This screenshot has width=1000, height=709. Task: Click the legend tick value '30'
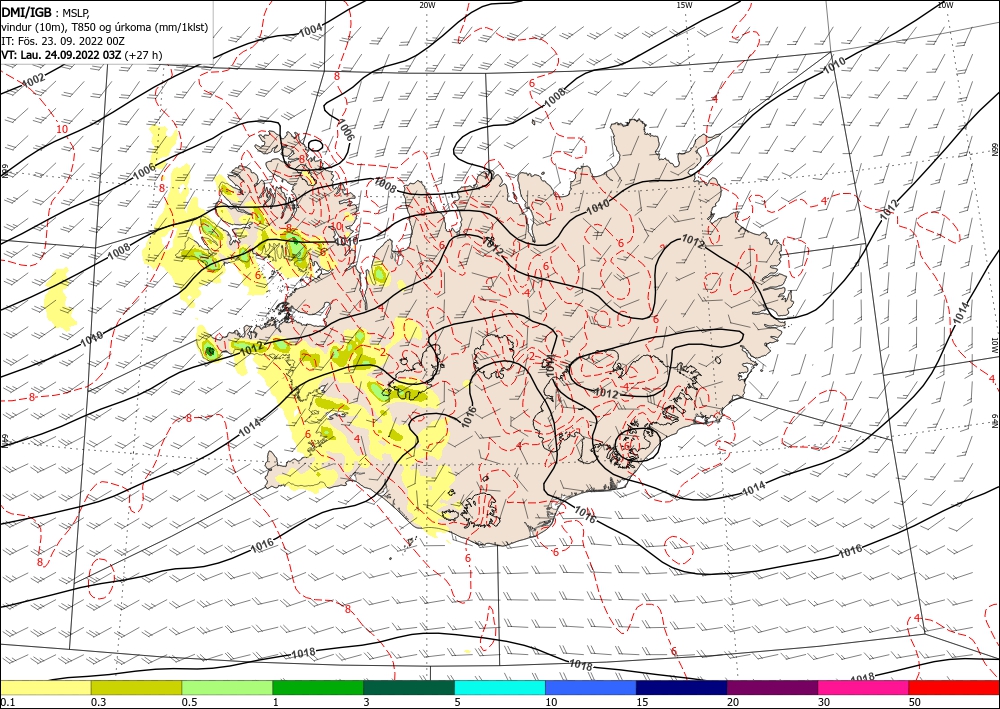pyautogui.click(x=824, y=702)
